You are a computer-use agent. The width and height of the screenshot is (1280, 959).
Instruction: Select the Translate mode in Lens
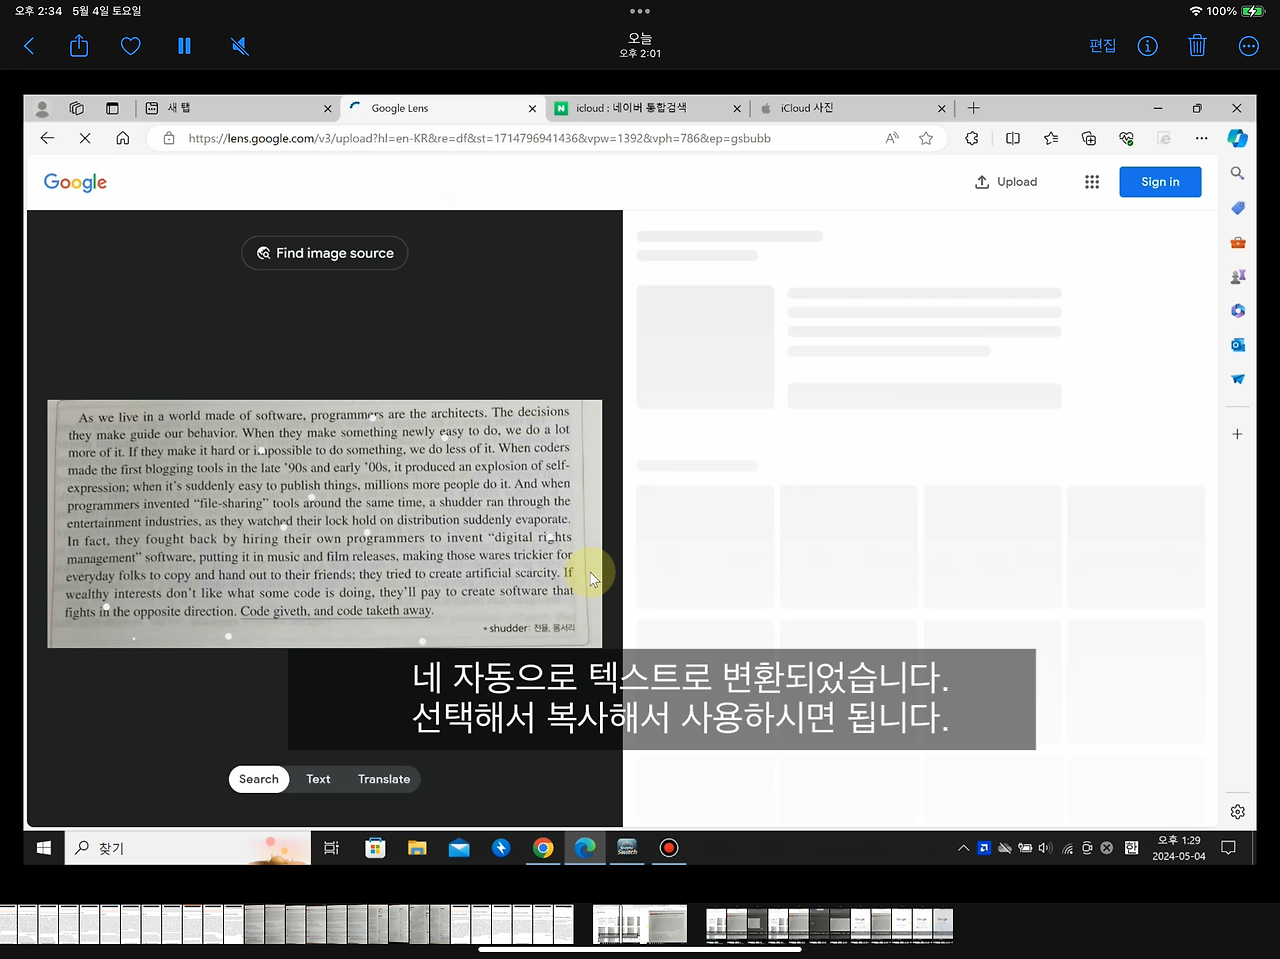[384, 779]
